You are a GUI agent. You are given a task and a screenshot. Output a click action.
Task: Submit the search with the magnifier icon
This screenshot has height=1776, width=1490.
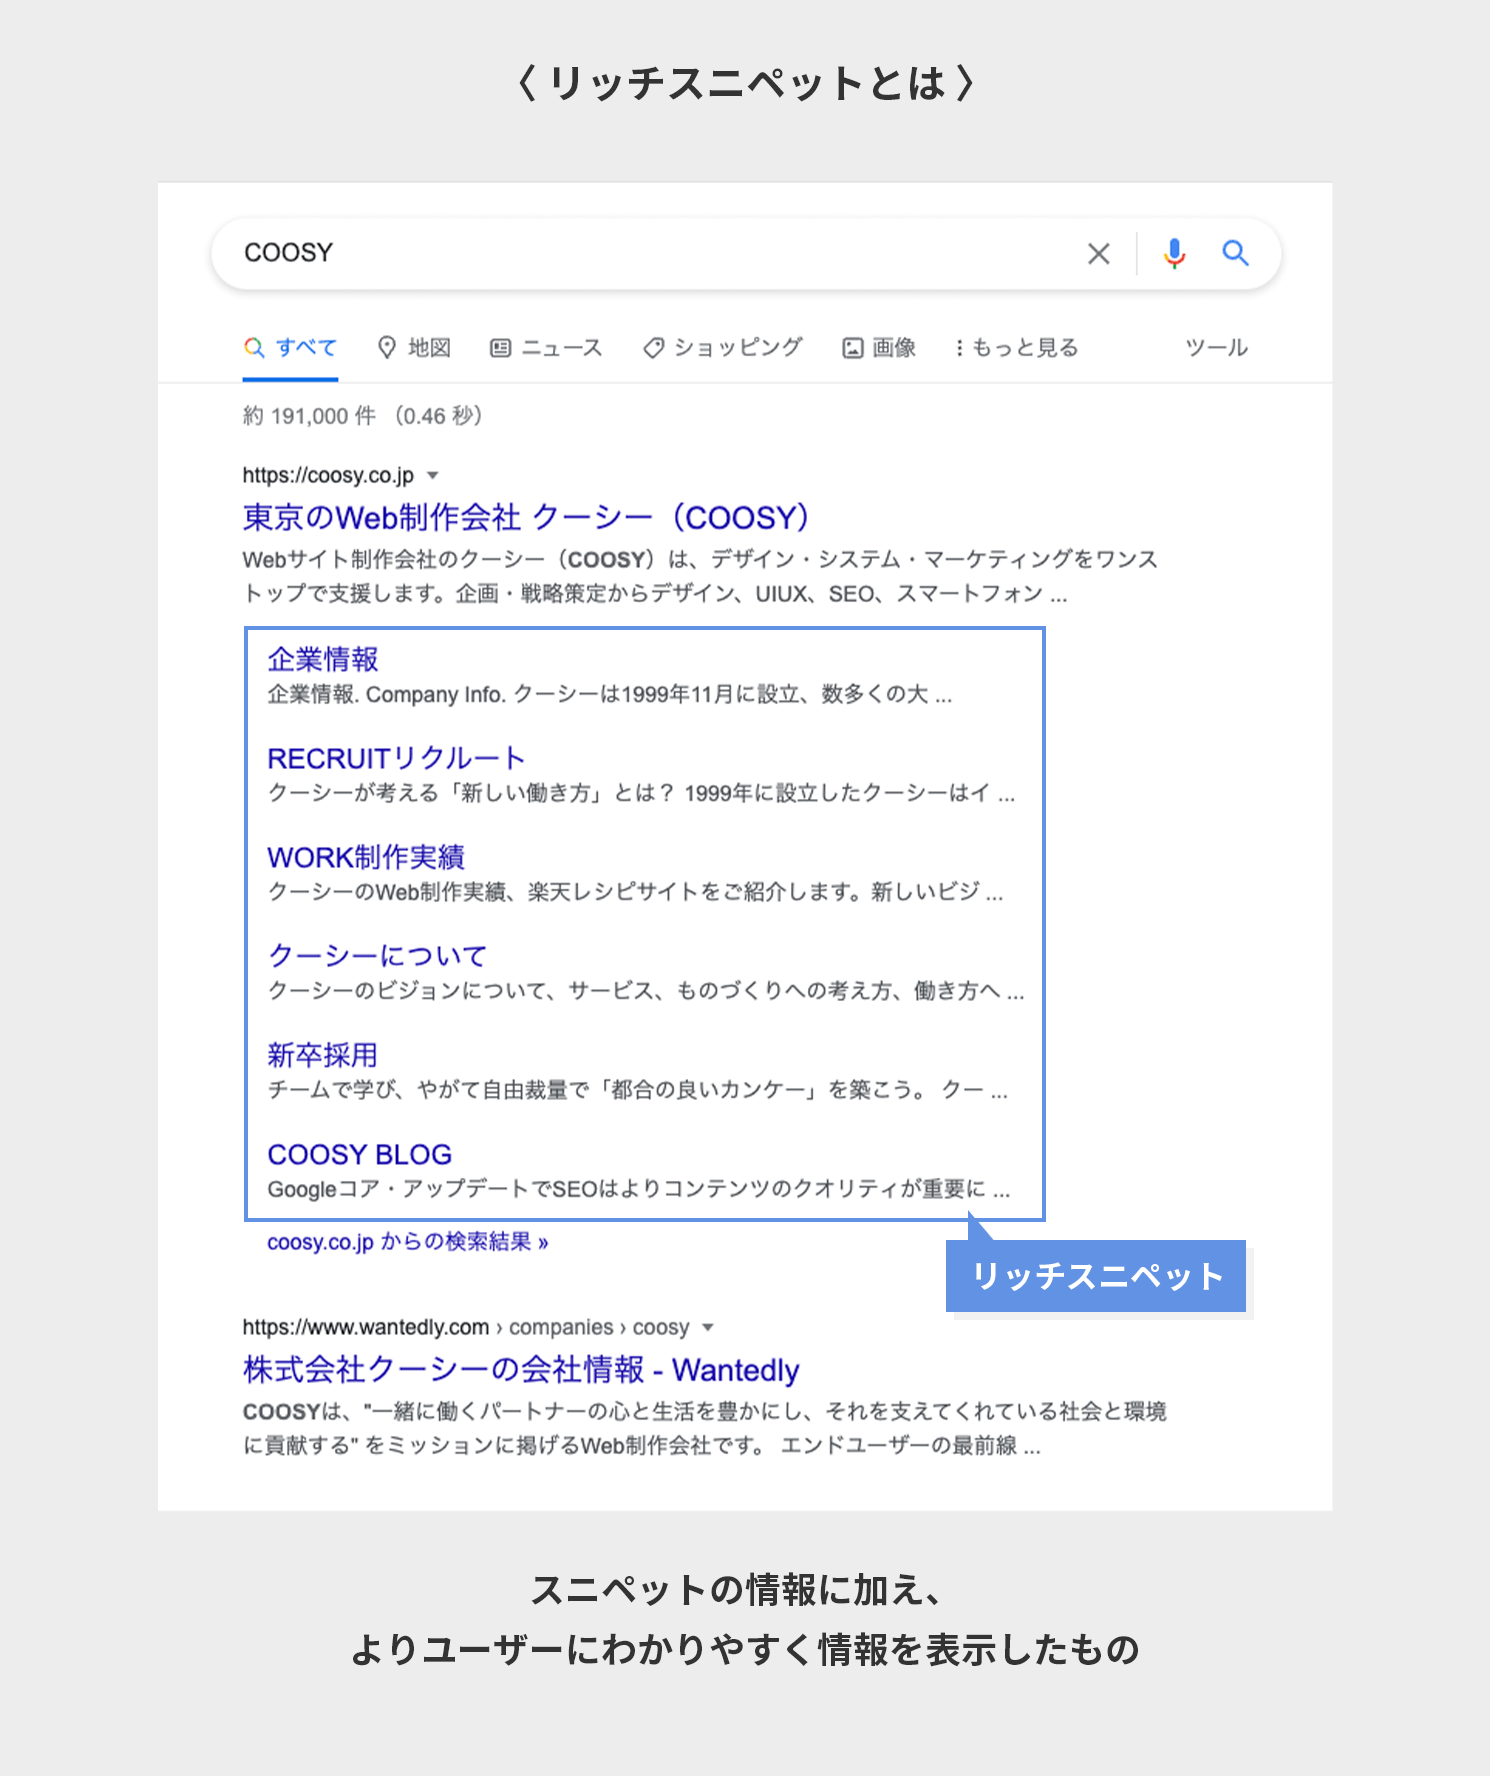click(1235, 253)
